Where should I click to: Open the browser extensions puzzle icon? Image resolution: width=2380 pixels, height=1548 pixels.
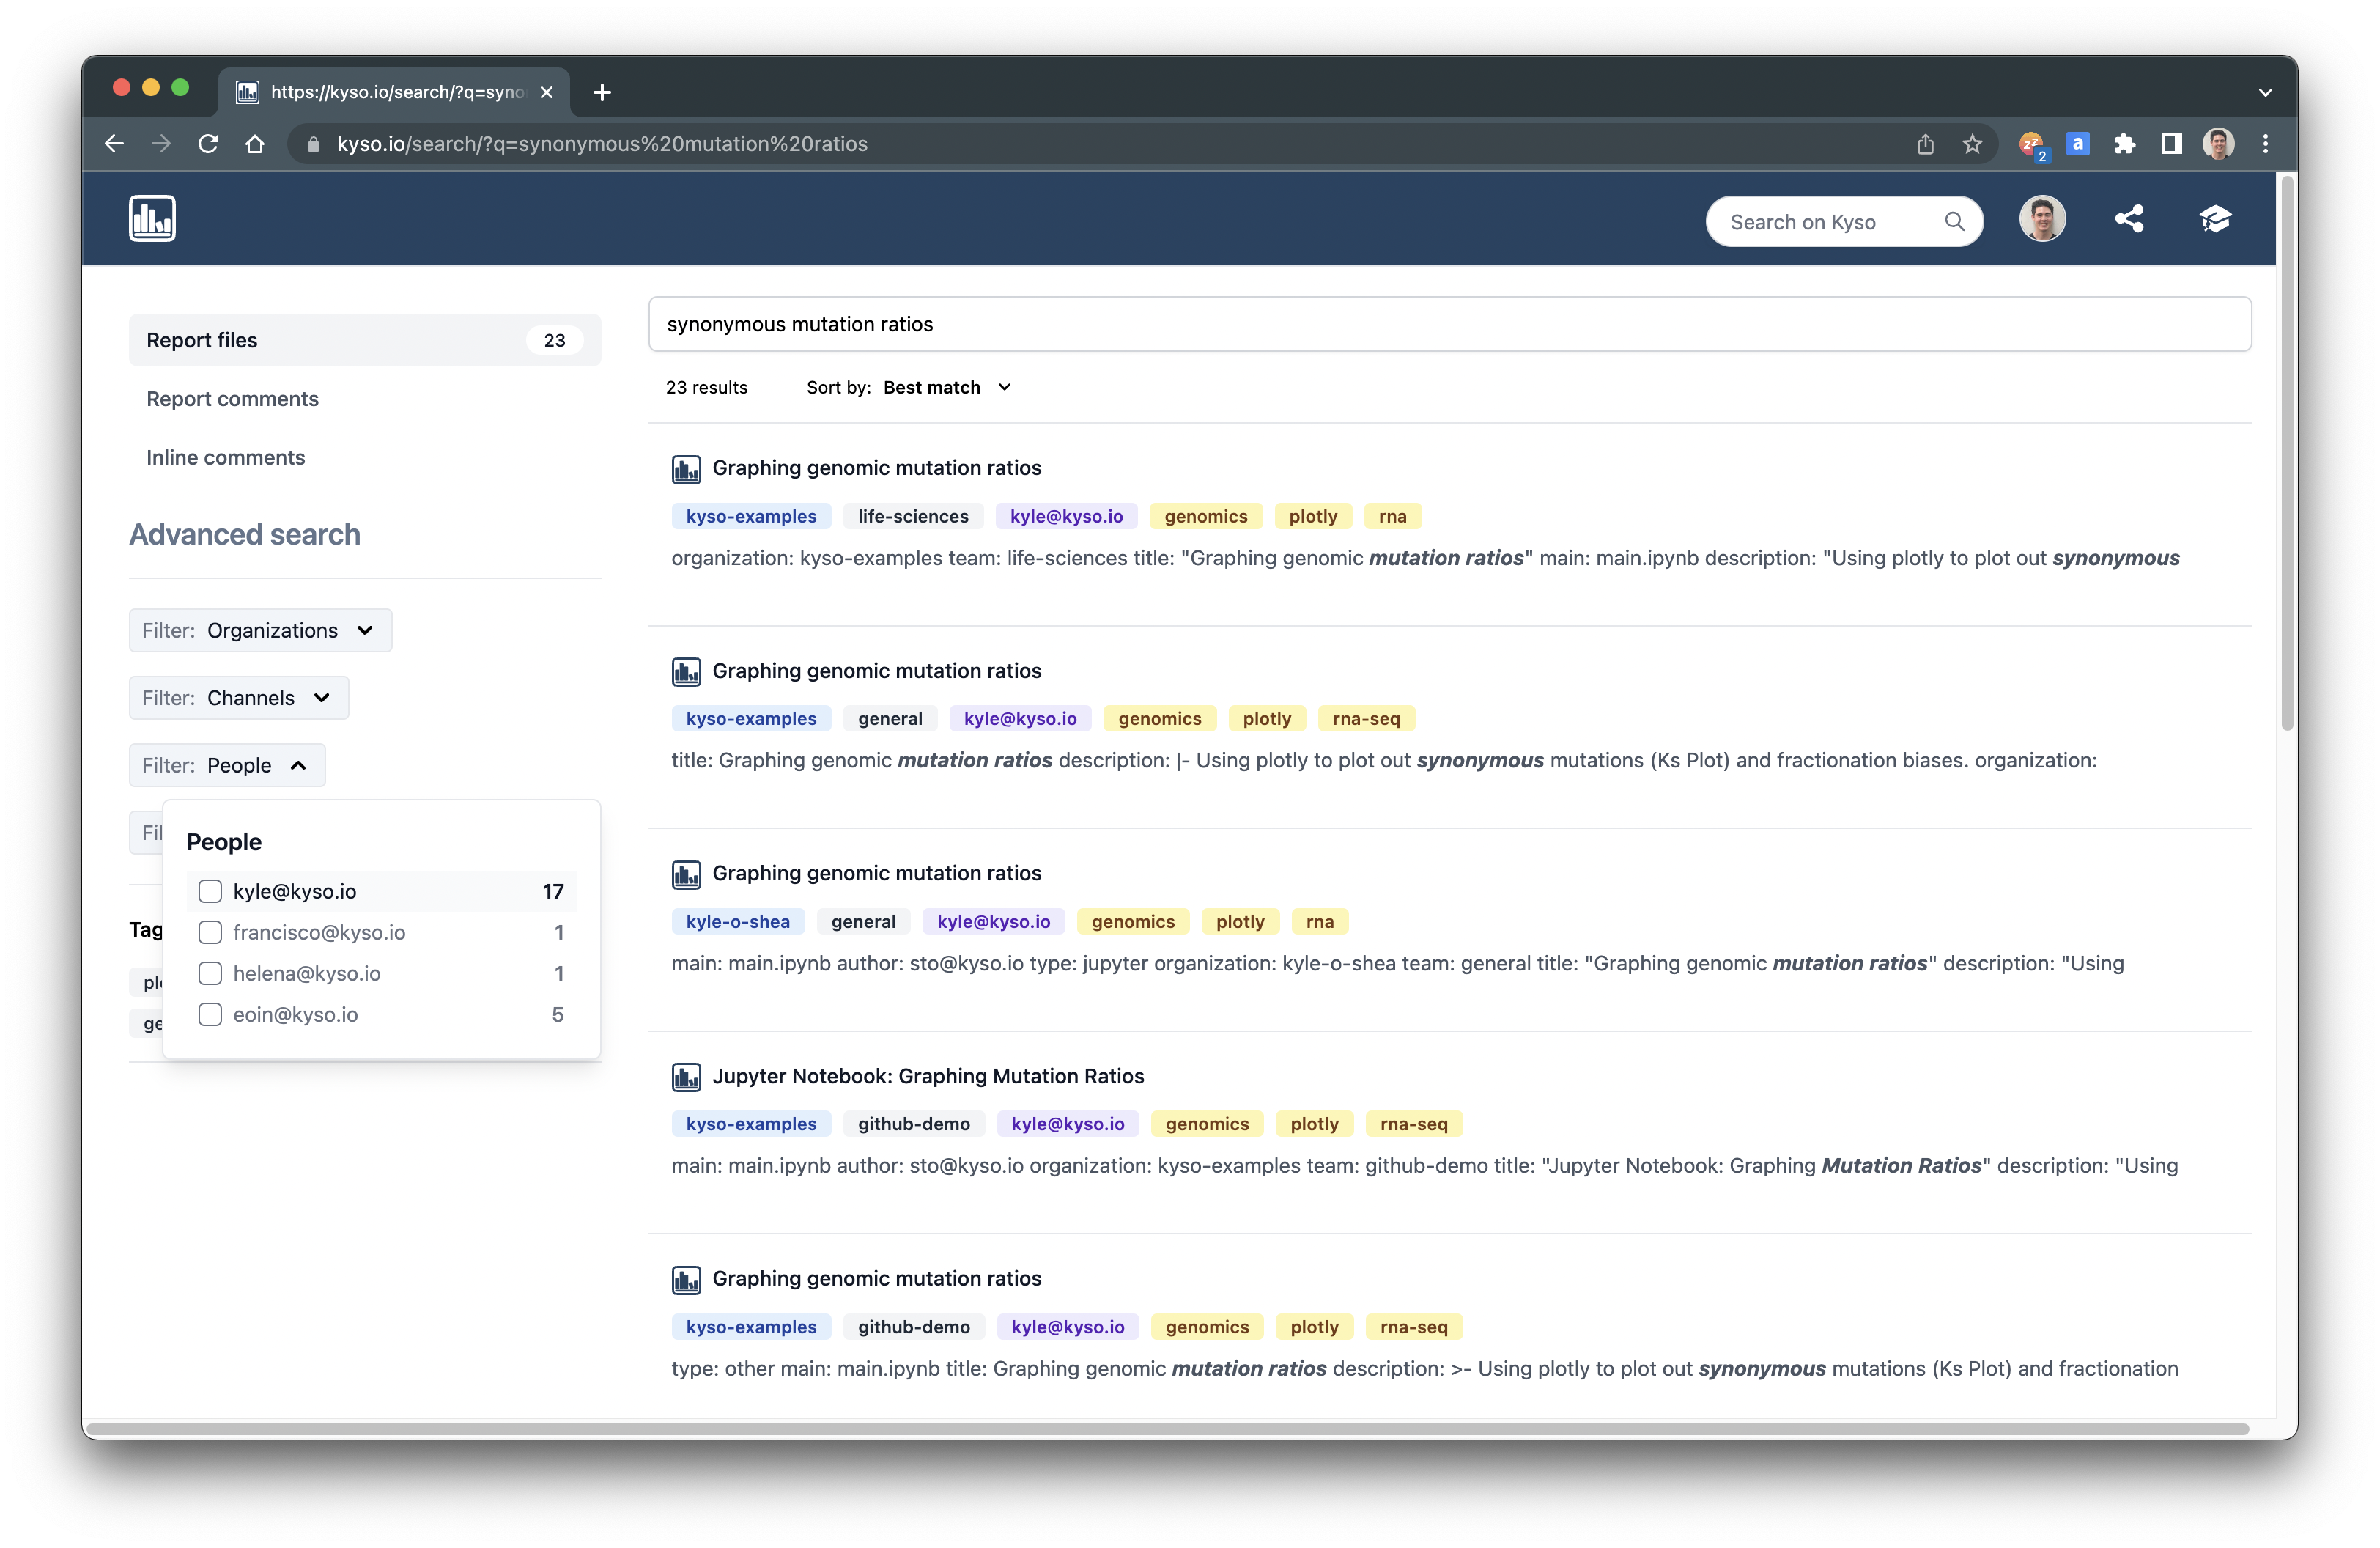pos(2124,144)
